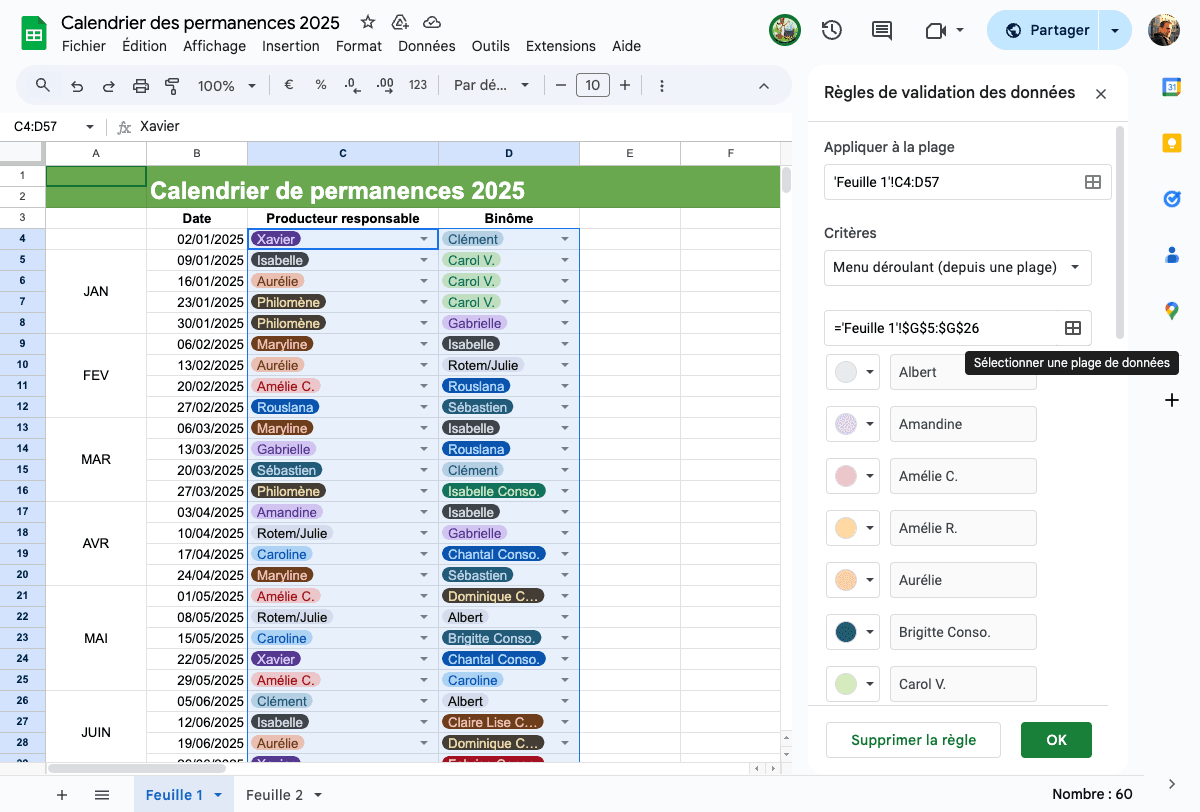This screenshot has height=812, width=1200.
Task: Star this spreadsheet document
Action: tap(368, 22)
